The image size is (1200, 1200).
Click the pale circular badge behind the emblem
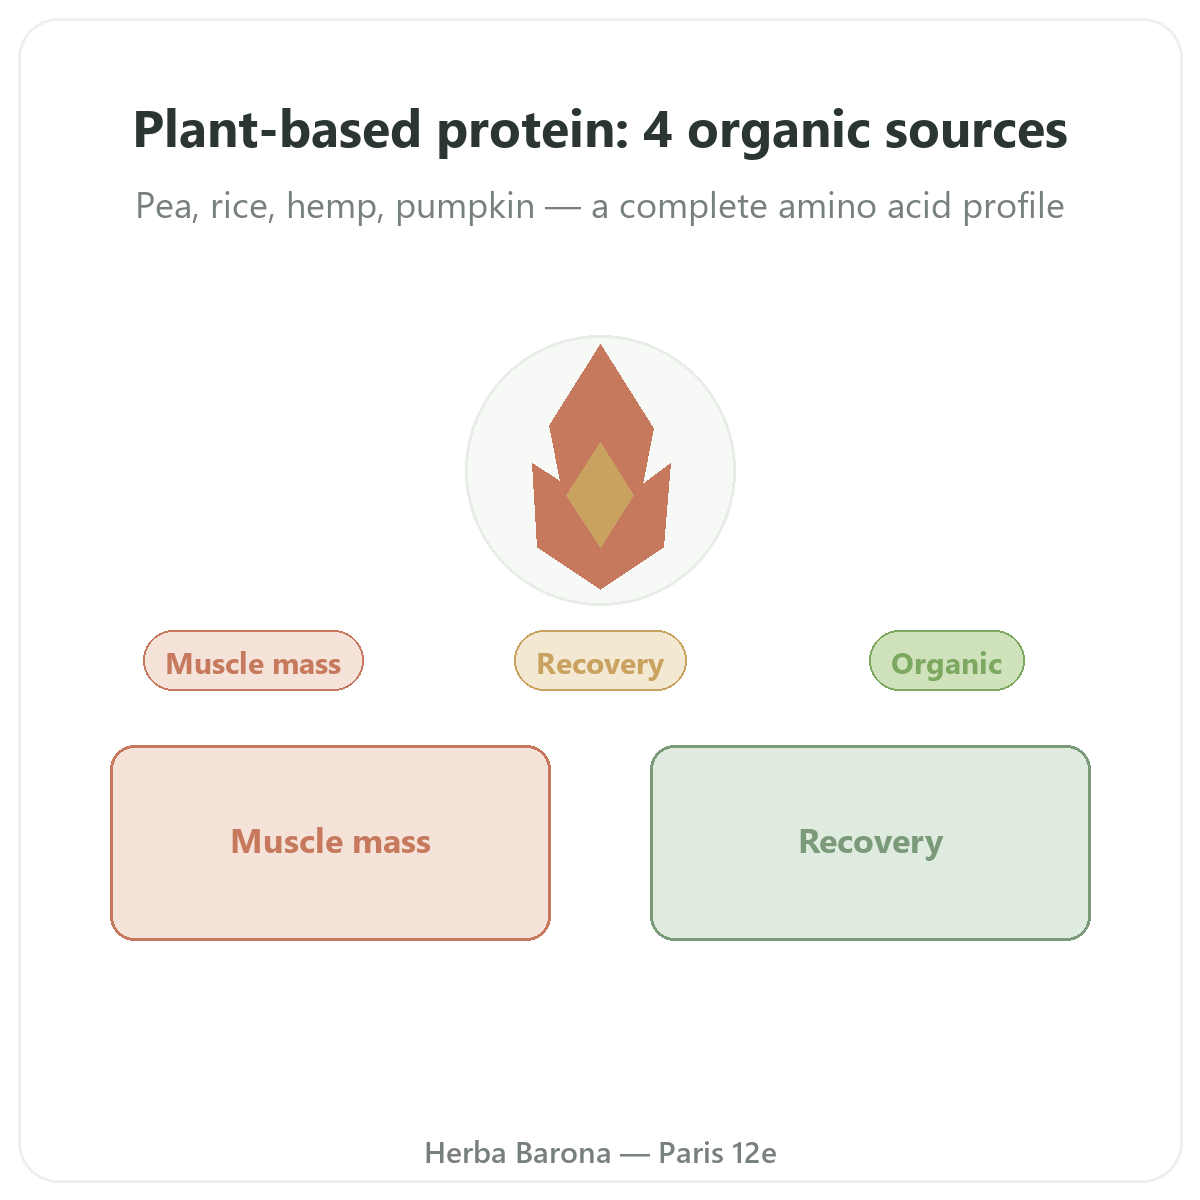[601, 470]
